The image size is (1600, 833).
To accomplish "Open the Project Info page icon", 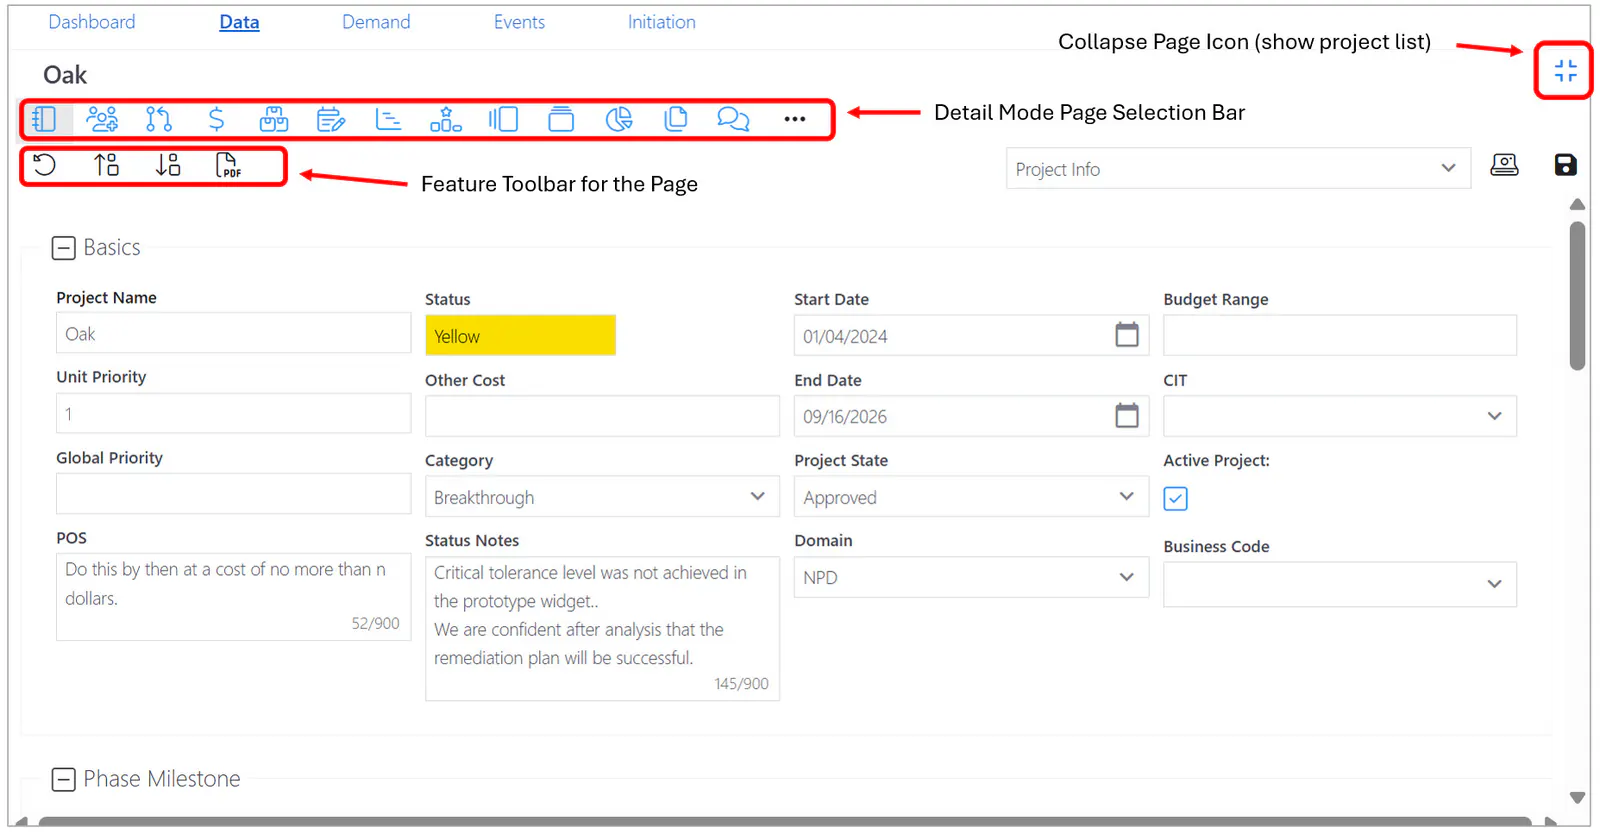I will (44, 120).
